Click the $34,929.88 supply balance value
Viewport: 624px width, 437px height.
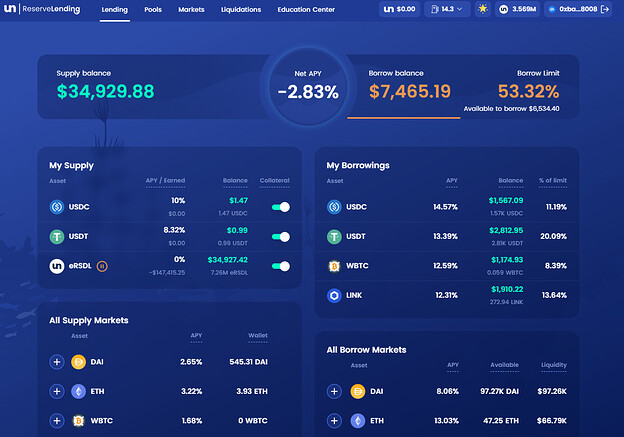point(105,91)
